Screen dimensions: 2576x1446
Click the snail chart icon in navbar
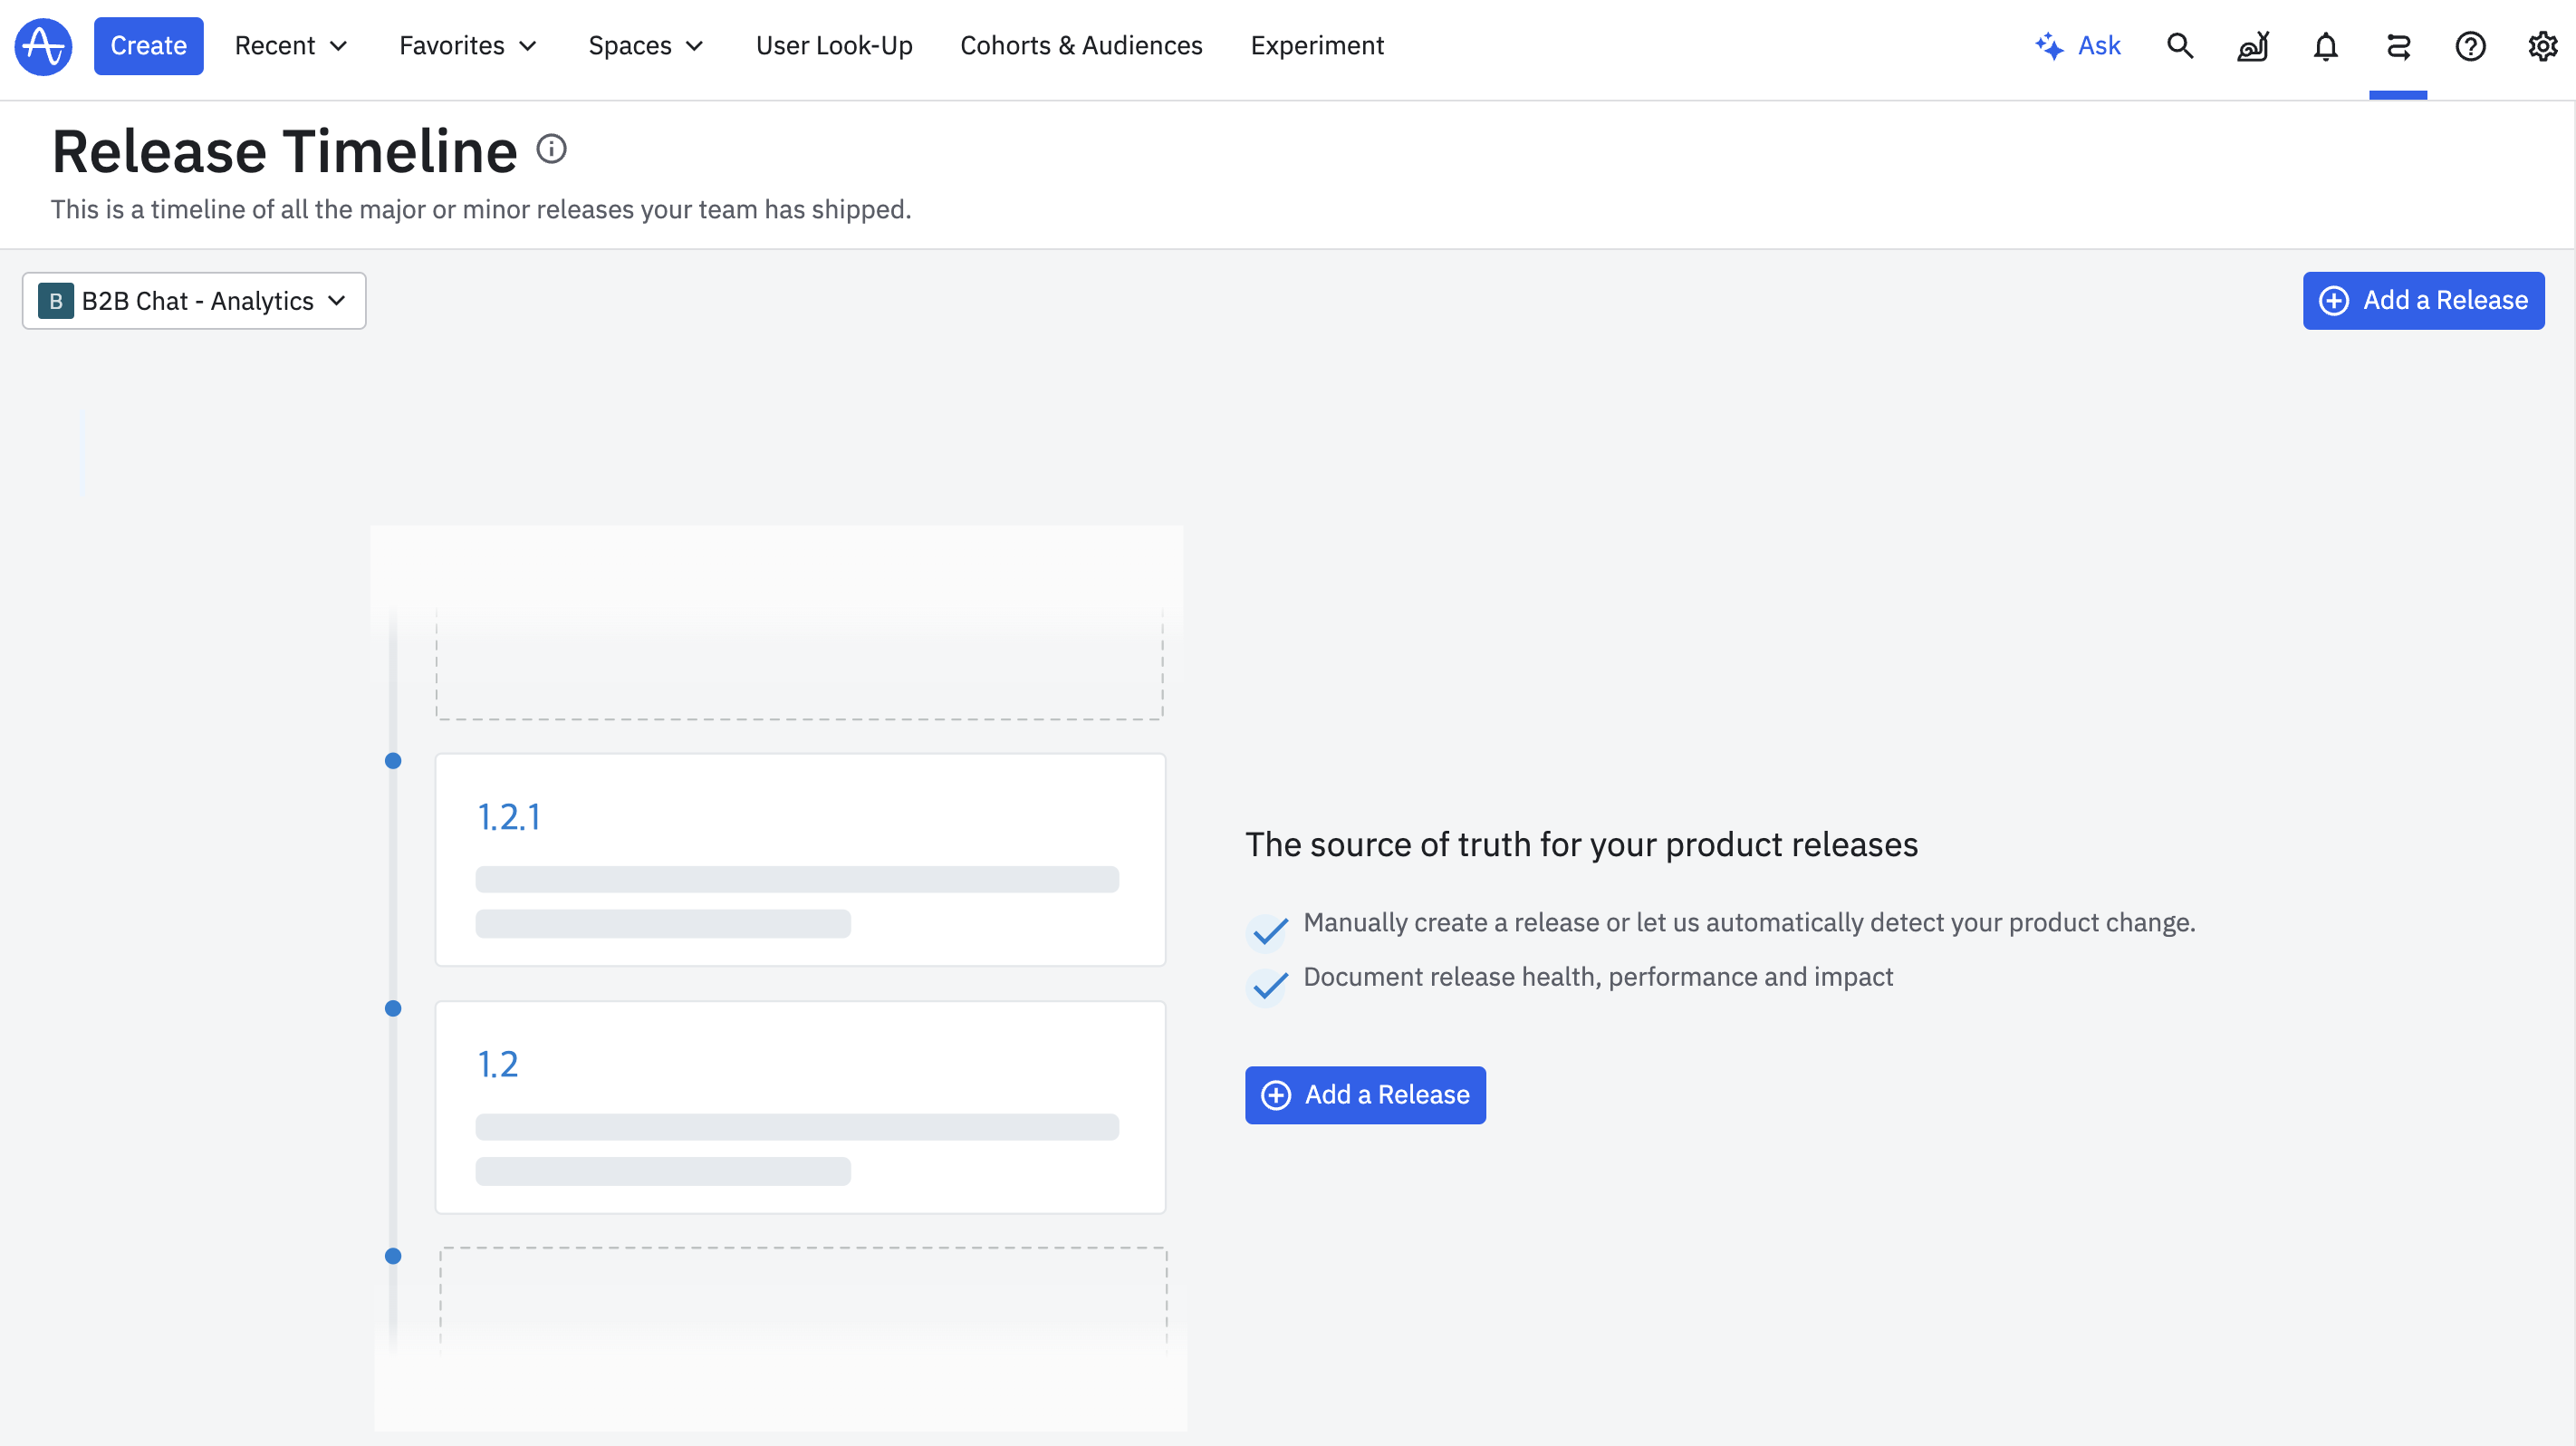click(x=2253, y=46)
